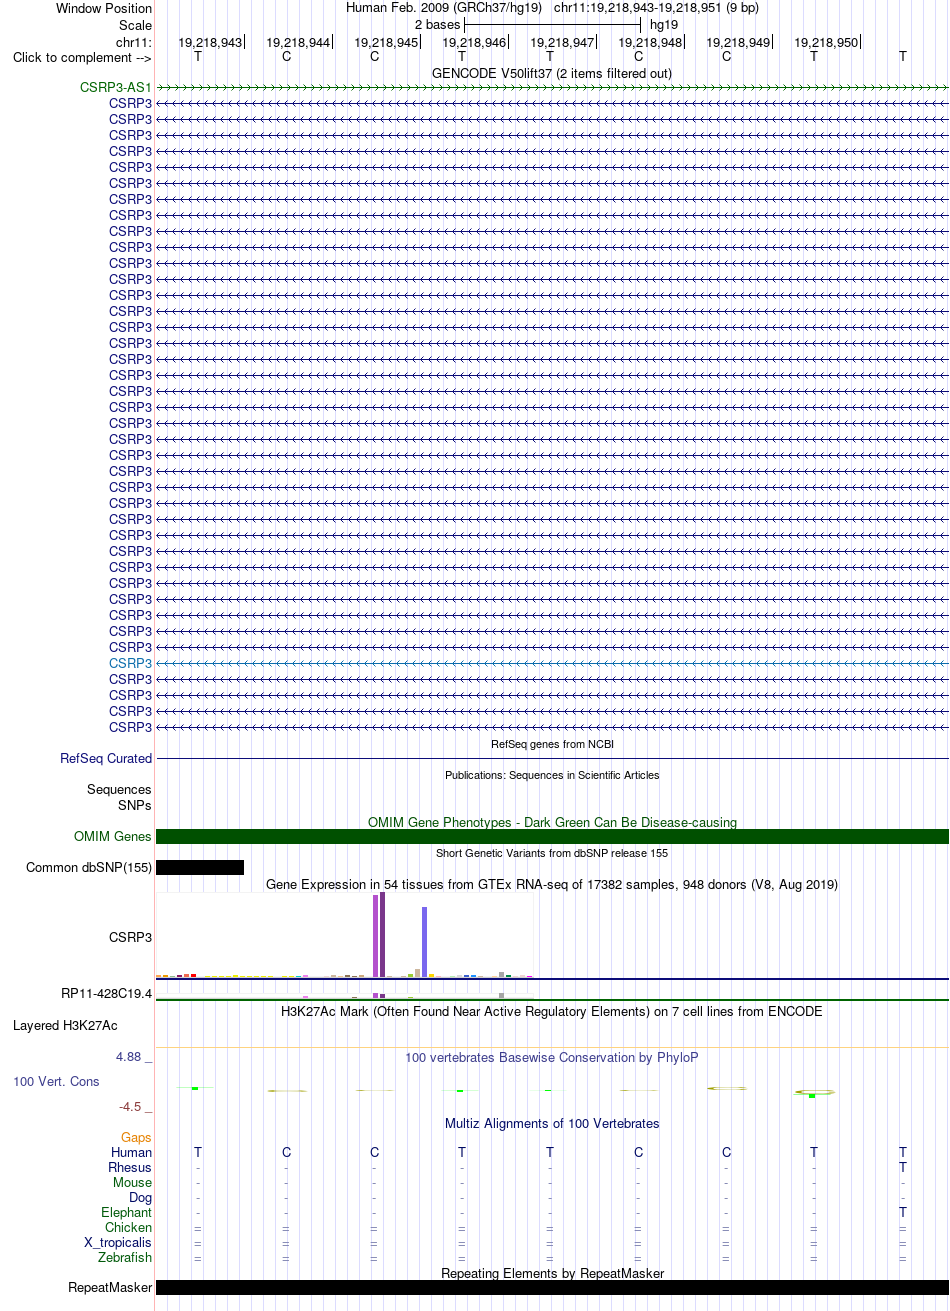Open the H3K27Ac Mark track title
The image size is (950, 1311).
(x=552, y=1011)
